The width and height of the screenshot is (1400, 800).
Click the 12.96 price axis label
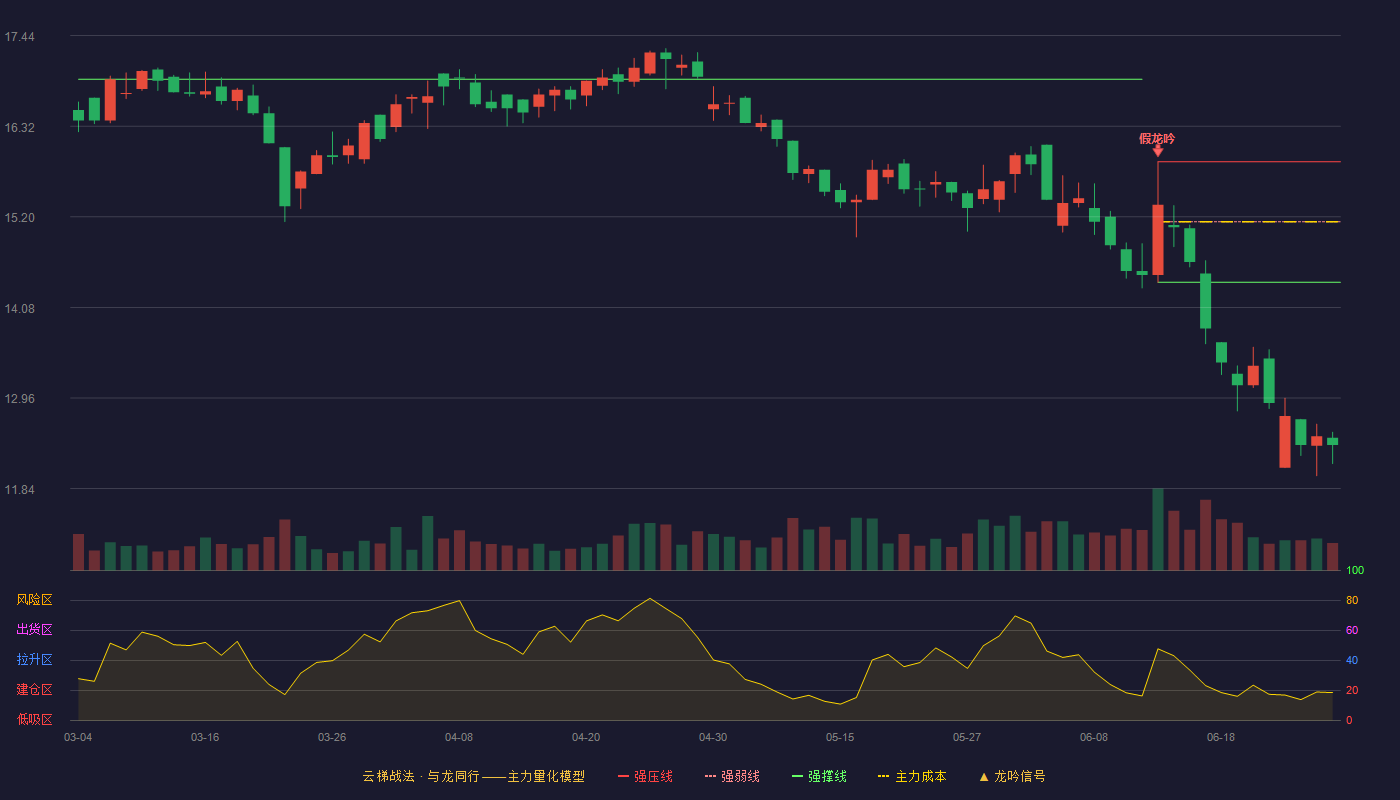click(19, 399)
